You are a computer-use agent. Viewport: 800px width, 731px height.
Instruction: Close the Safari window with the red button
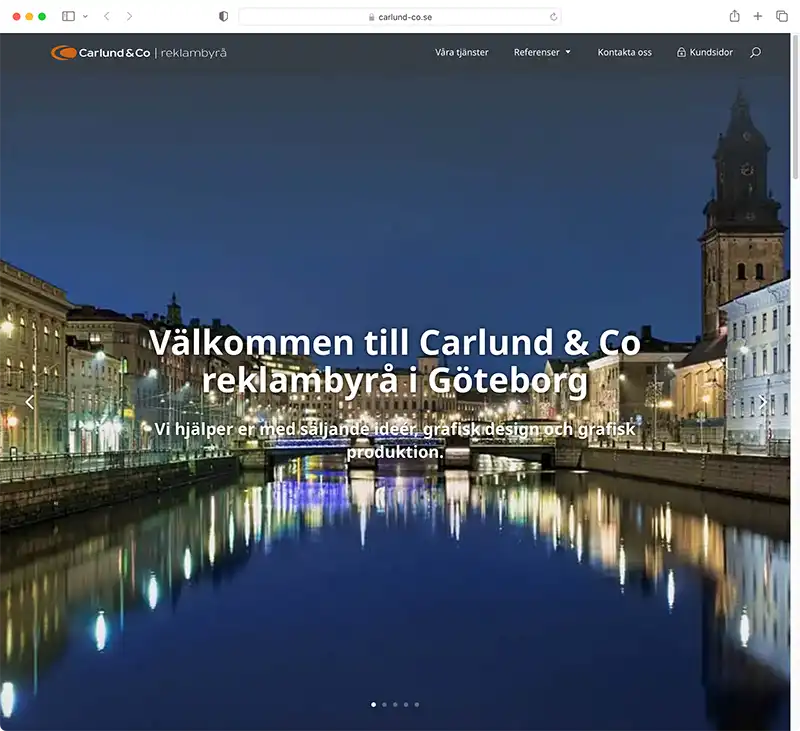click(x=16, y=16)
